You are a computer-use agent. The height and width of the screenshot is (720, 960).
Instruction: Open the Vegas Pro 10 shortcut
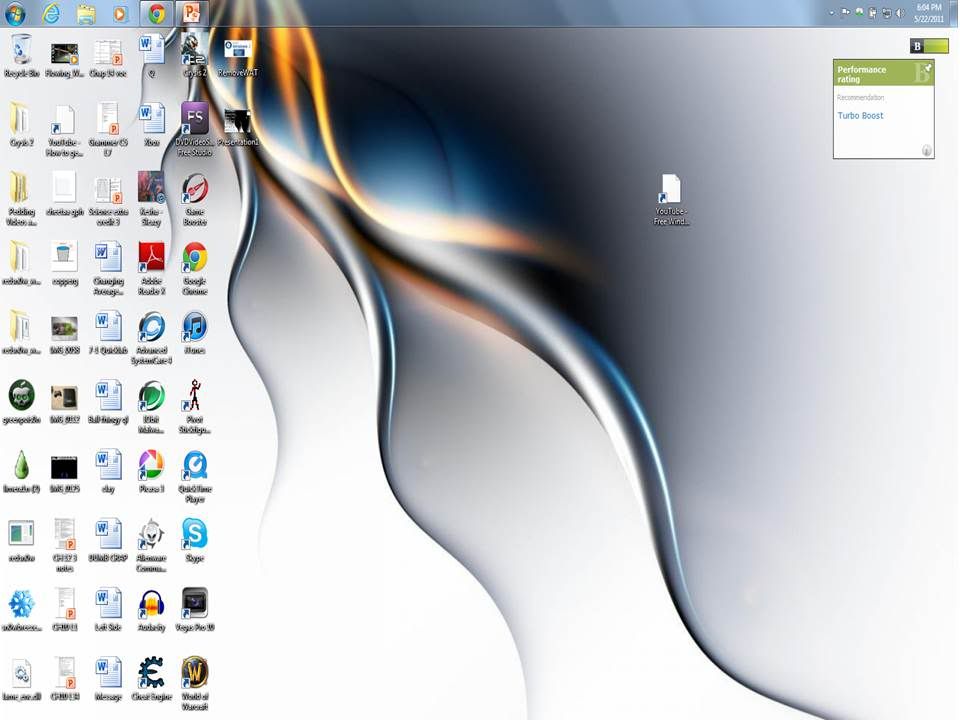tap(194, 603)
